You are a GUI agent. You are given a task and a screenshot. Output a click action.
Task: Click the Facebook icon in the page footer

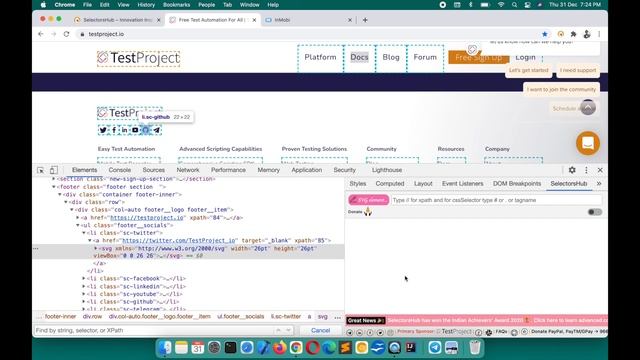[x=114, y=130]
